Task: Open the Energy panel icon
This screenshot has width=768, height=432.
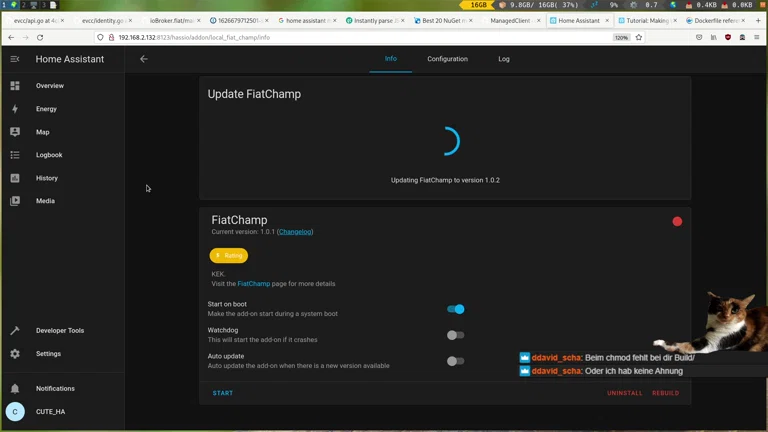Action: [x=15, y=109]
